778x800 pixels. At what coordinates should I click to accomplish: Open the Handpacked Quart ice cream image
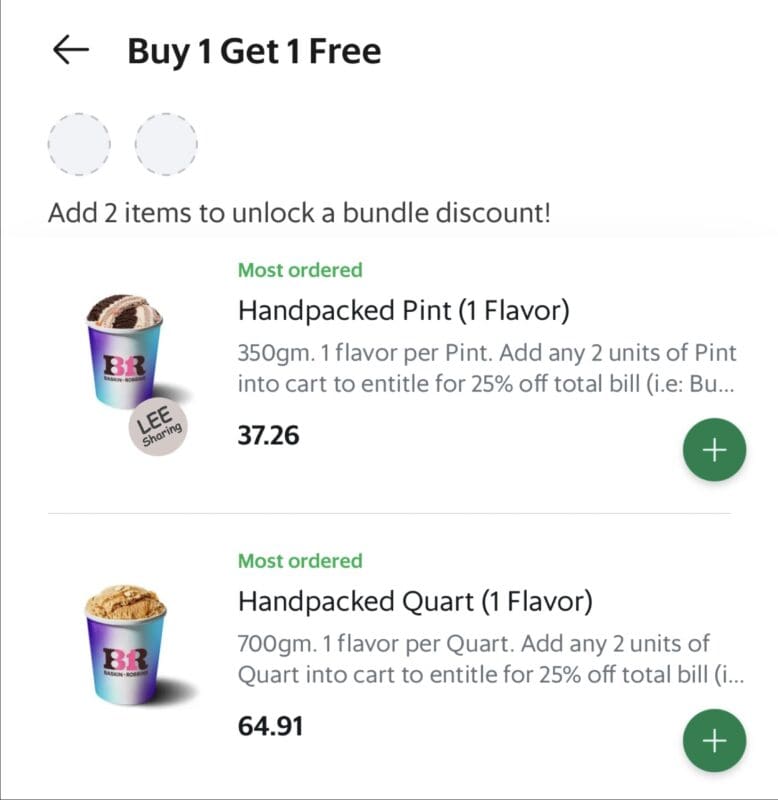[133, 645]
